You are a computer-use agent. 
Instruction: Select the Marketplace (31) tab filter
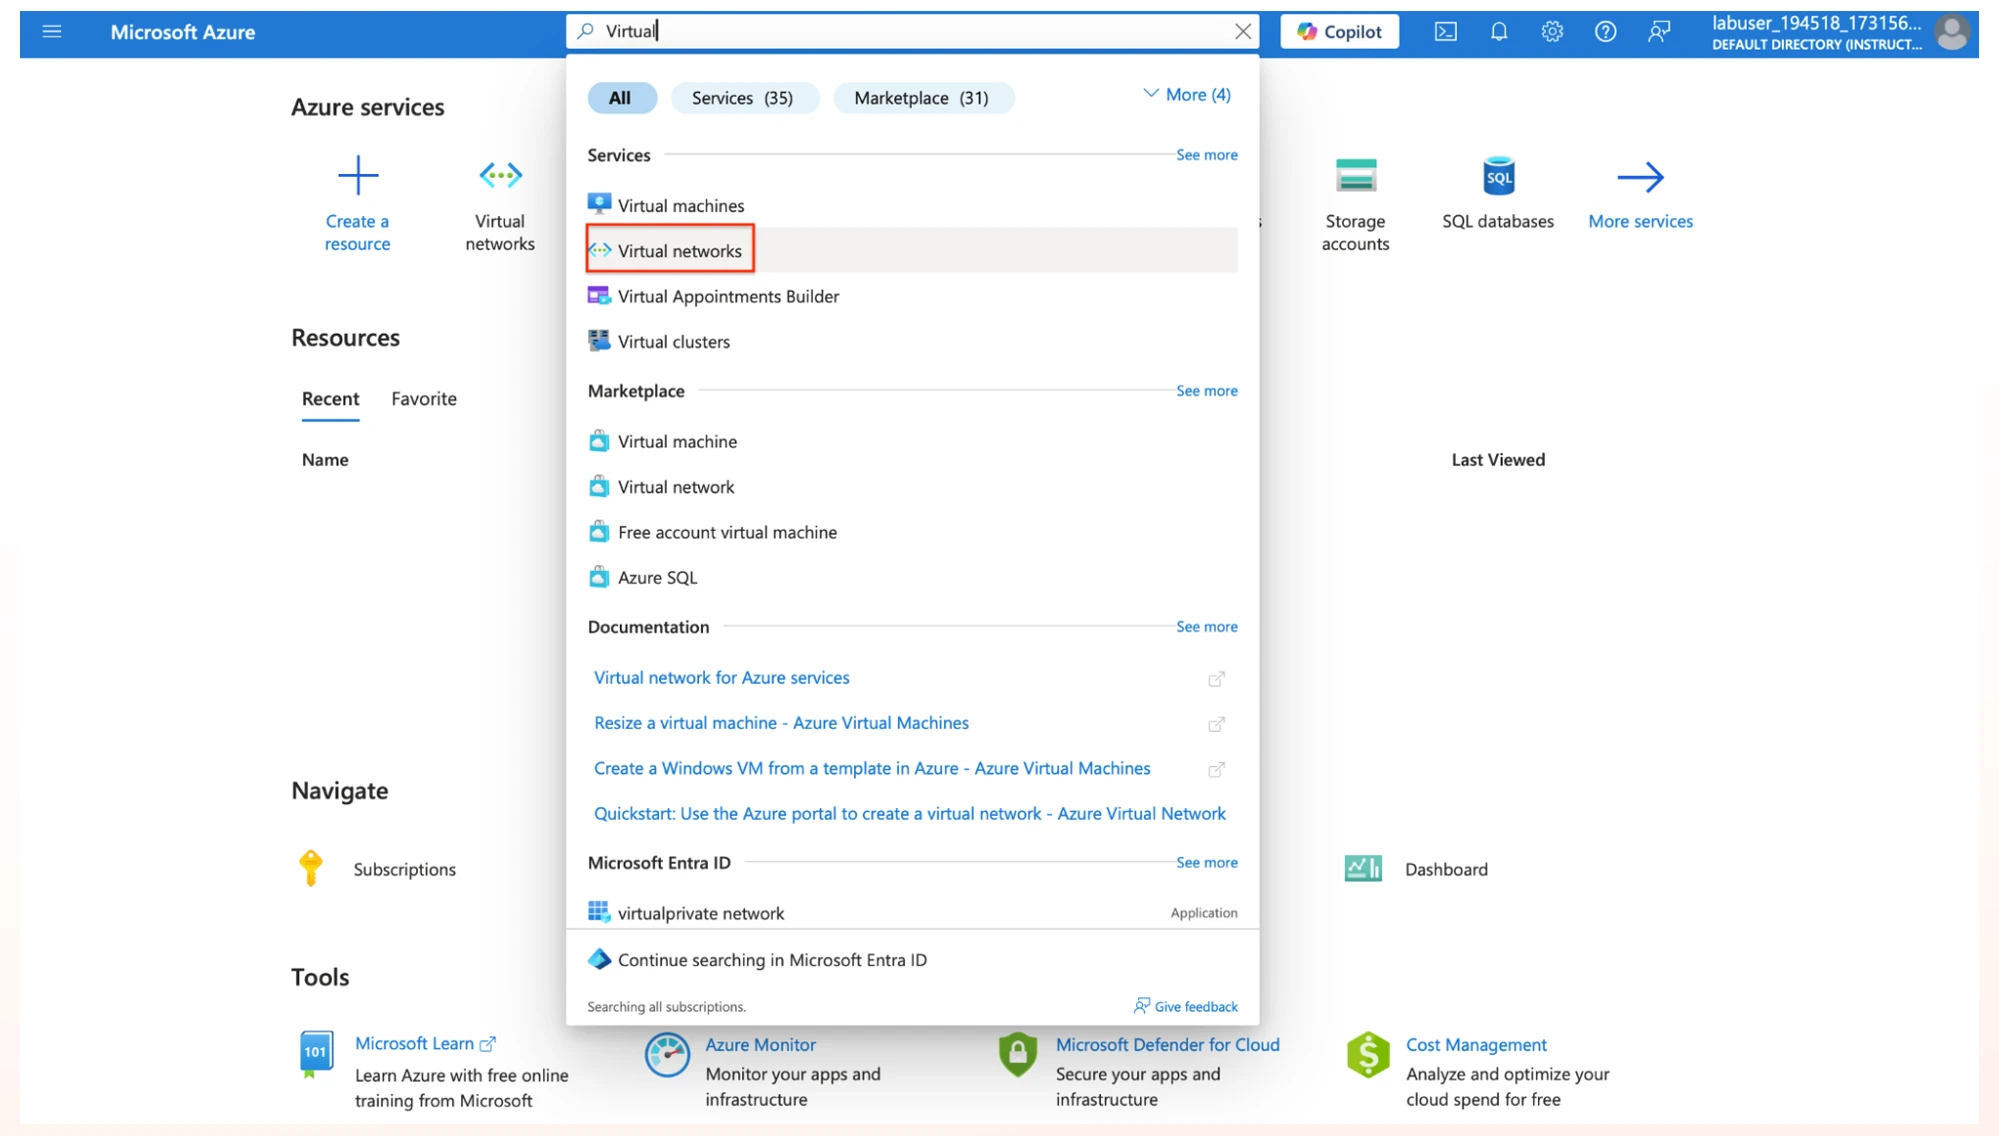click(921, 96)
